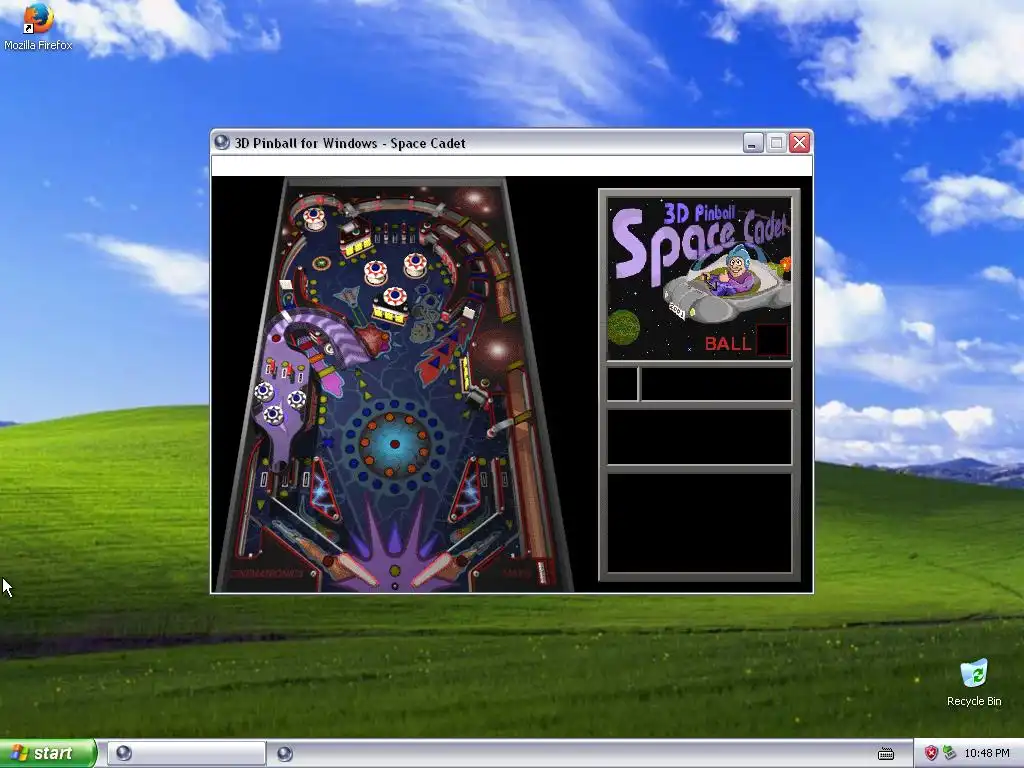Open the Windows start menu
Screen dimensions: 1024x768
(47, 753)
